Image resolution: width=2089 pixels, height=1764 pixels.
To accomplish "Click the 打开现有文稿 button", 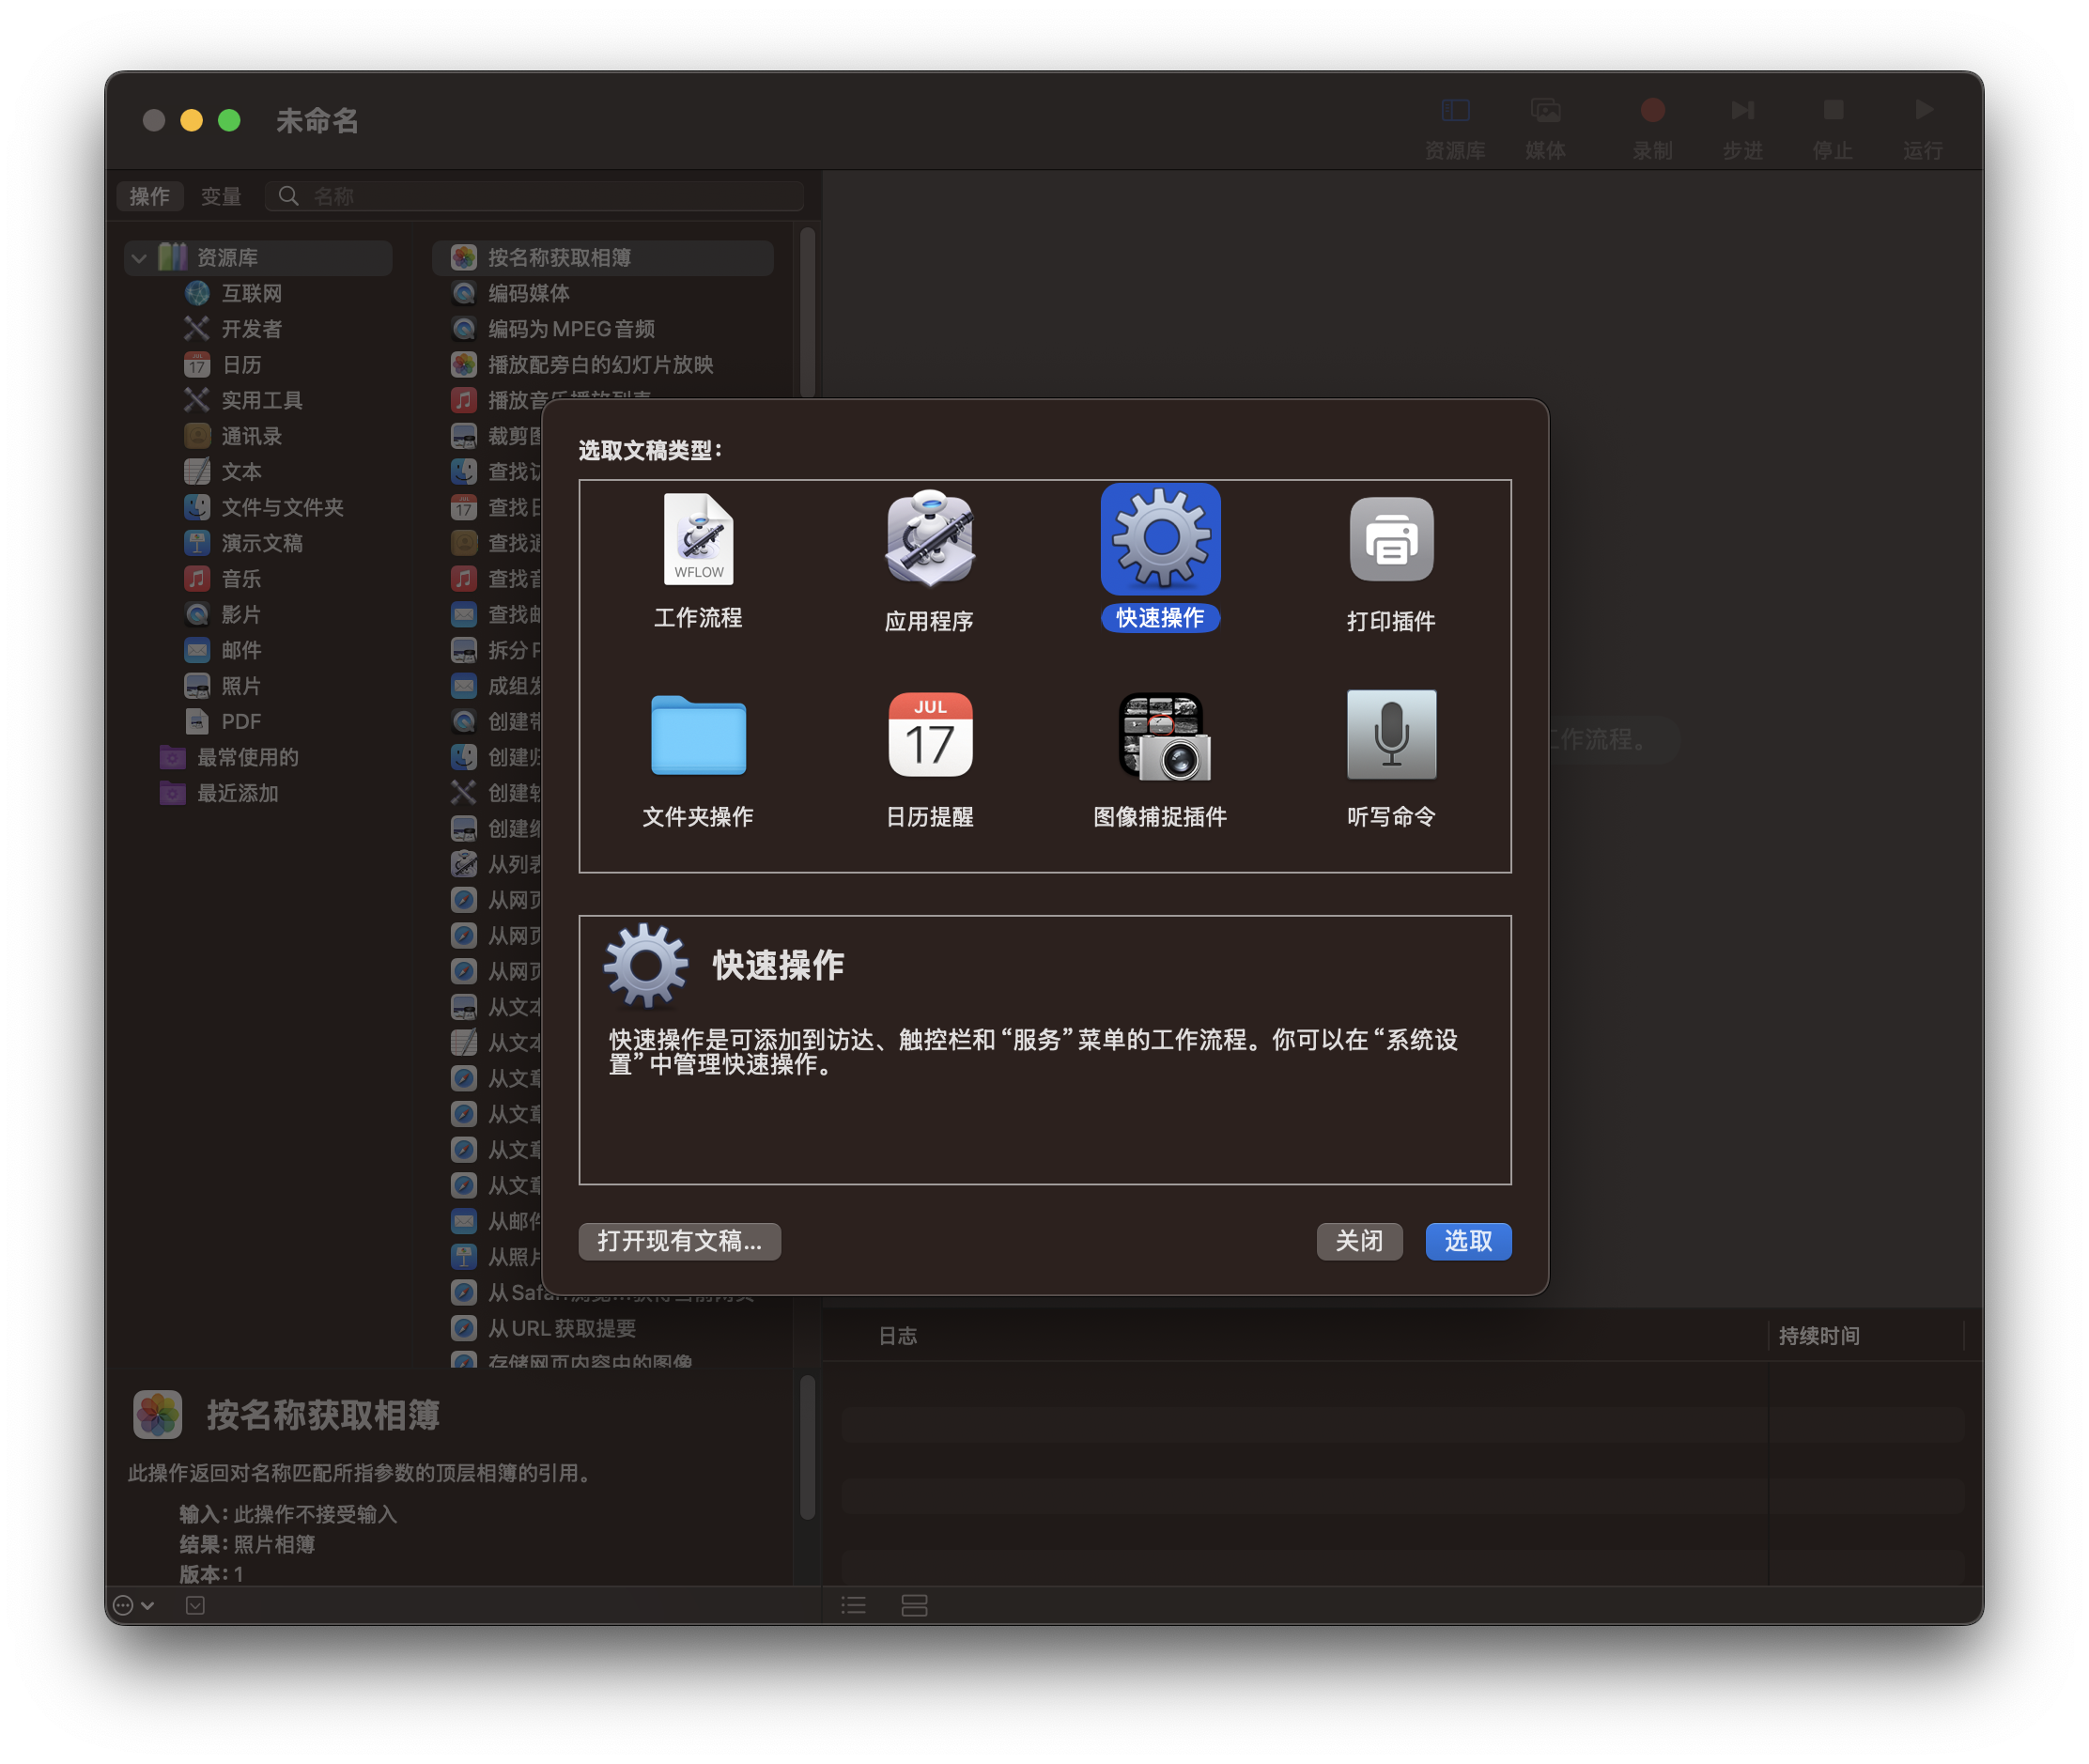I will click(679, 1241).
